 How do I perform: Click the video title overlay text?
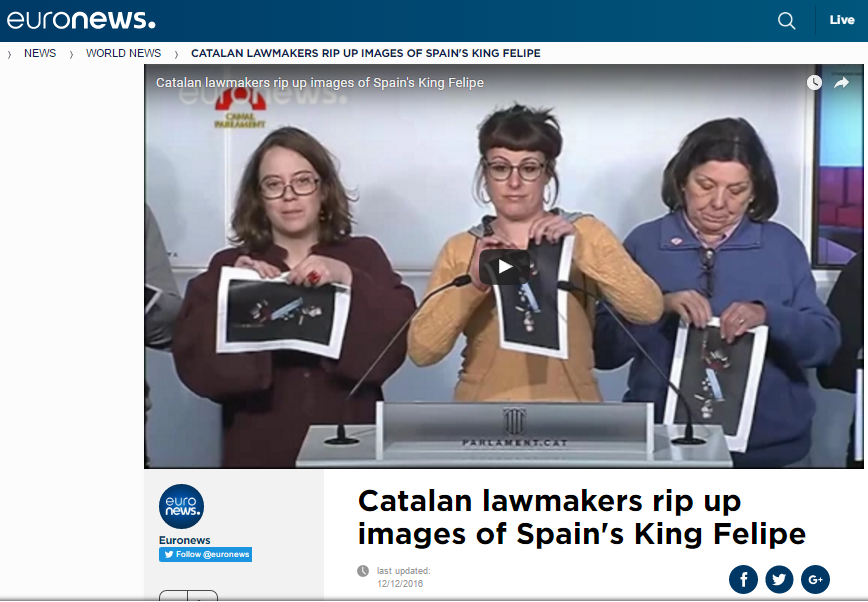(320, 83)
